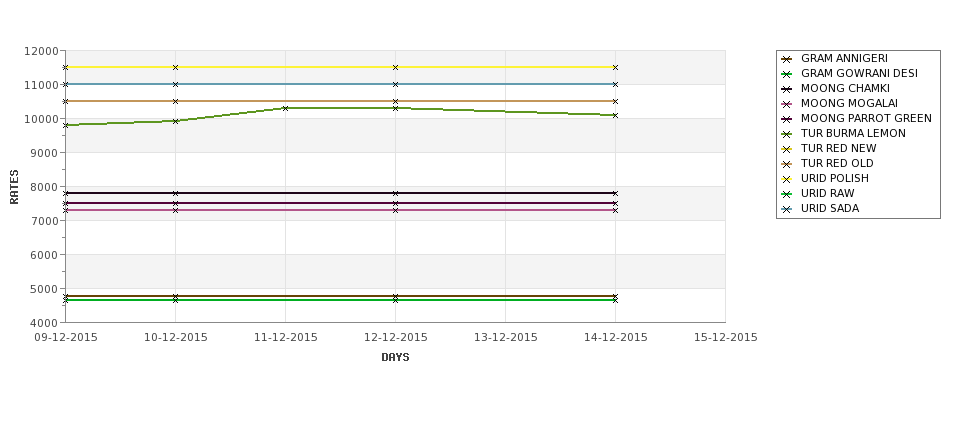Screen dimensions: 975x429
Task: Click the GRAM GOWRANI DESI legend marker
Action: (787, 74)
